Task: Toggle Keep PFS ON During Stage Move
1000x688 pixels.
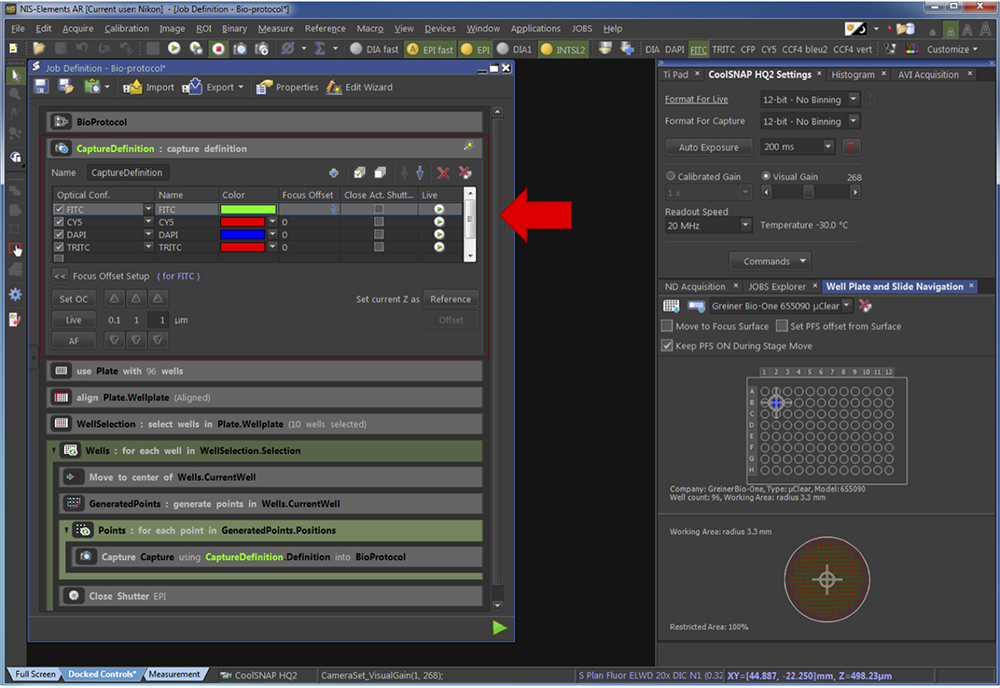Action: click(x=667, y=346)
